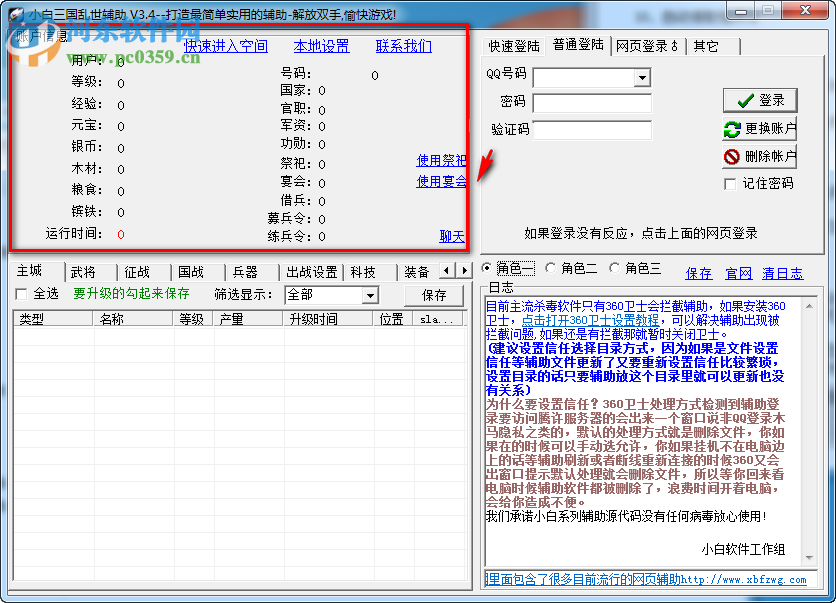The width and height of the screenshot is (836, 603).
Task: Click the 聊天 chat link
Action: [x=452, y=236]
